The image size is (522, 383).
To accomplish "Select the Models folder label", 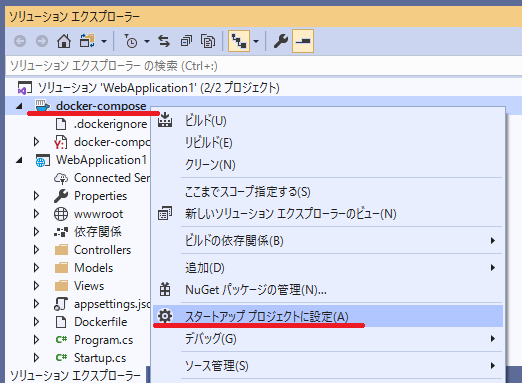I will click(94, 268).
